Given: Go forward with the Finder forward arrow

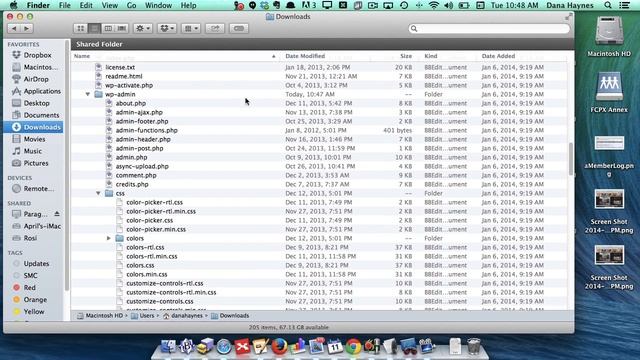Looking at the screenshot, I should (27, 29).
